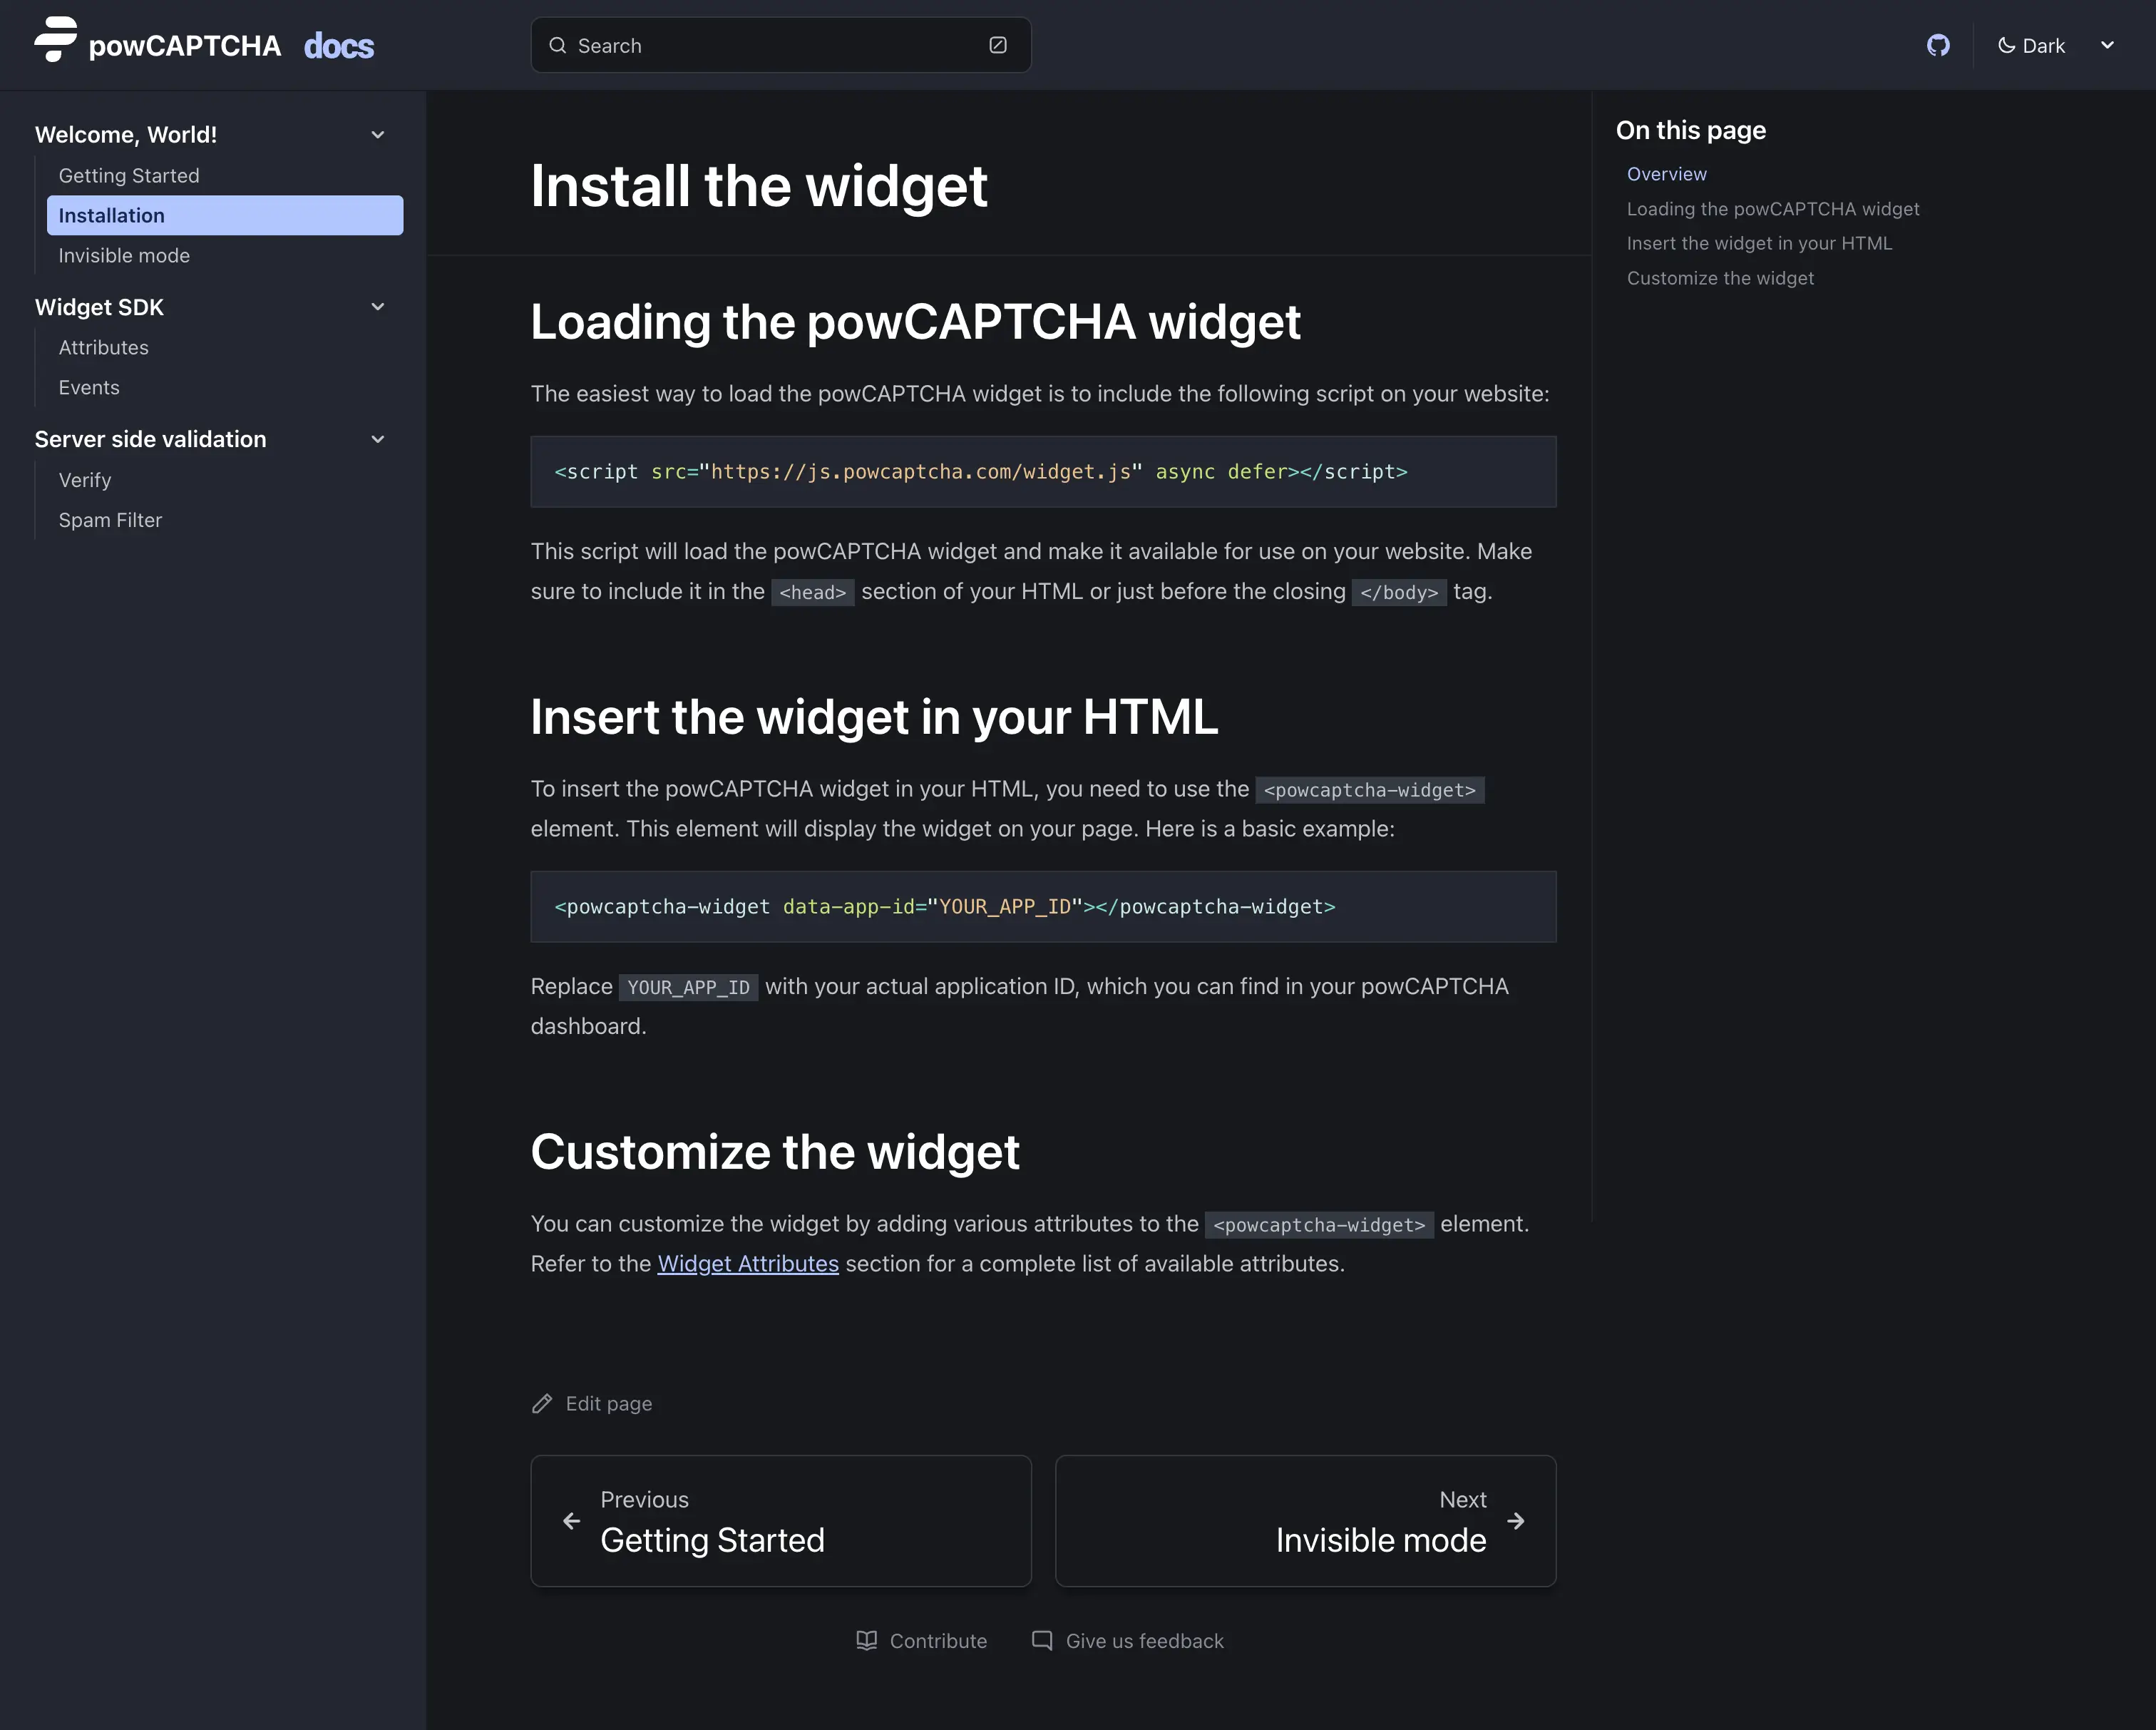Click the pencil icon beside Edit page
The height and width of the screenshot is (1730, 2156).
[542, 1403]
